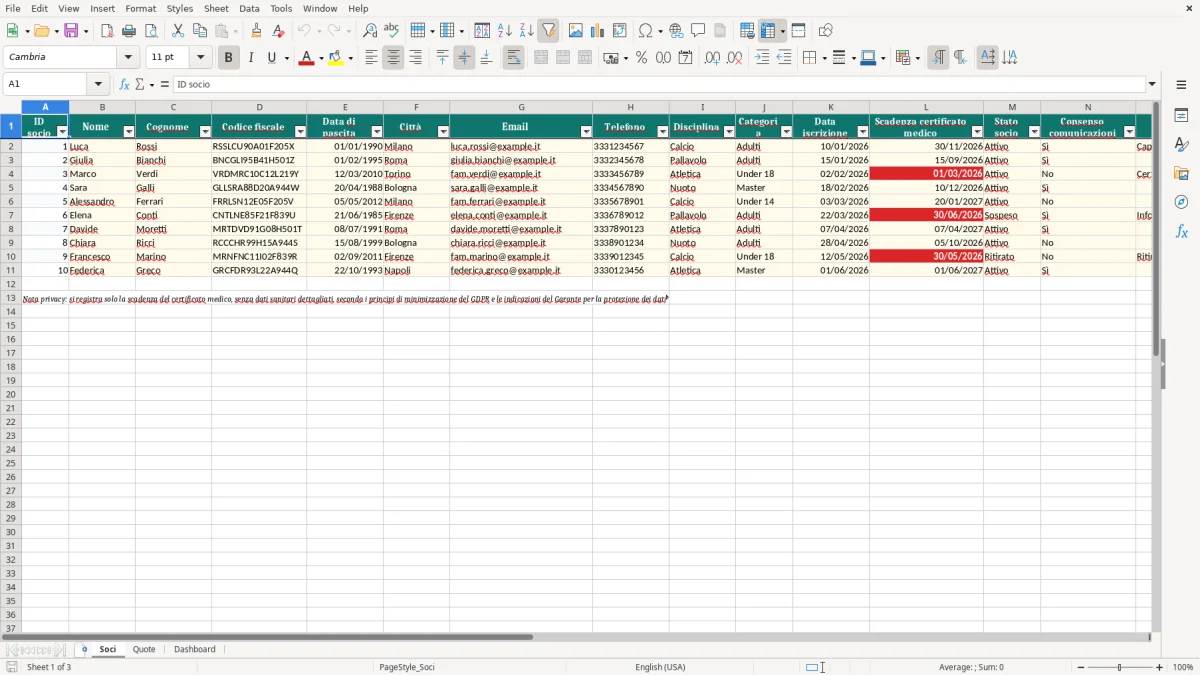
Task: Select column header L
Action: coord(926,107)
